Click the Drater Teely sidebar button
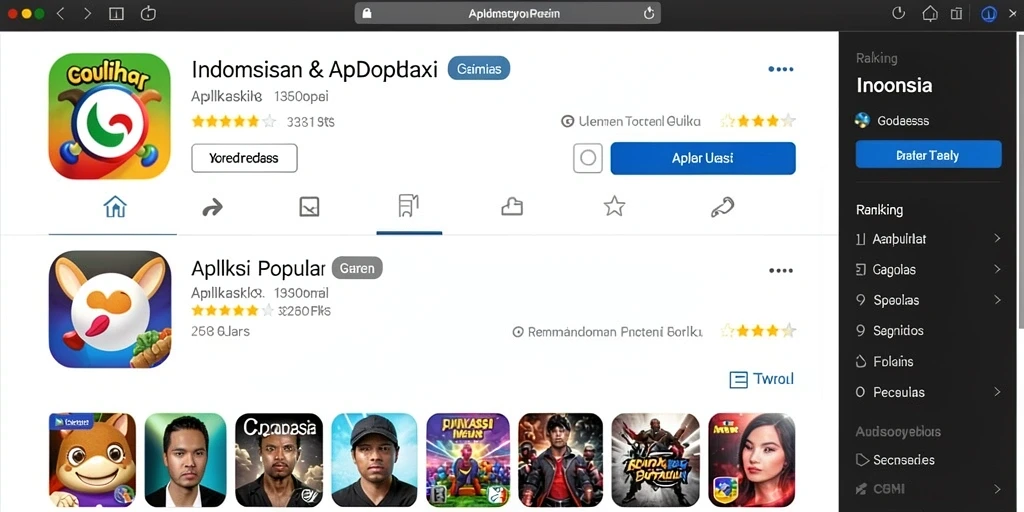Viewport: 1024px width, 512px height. [928, 155]
